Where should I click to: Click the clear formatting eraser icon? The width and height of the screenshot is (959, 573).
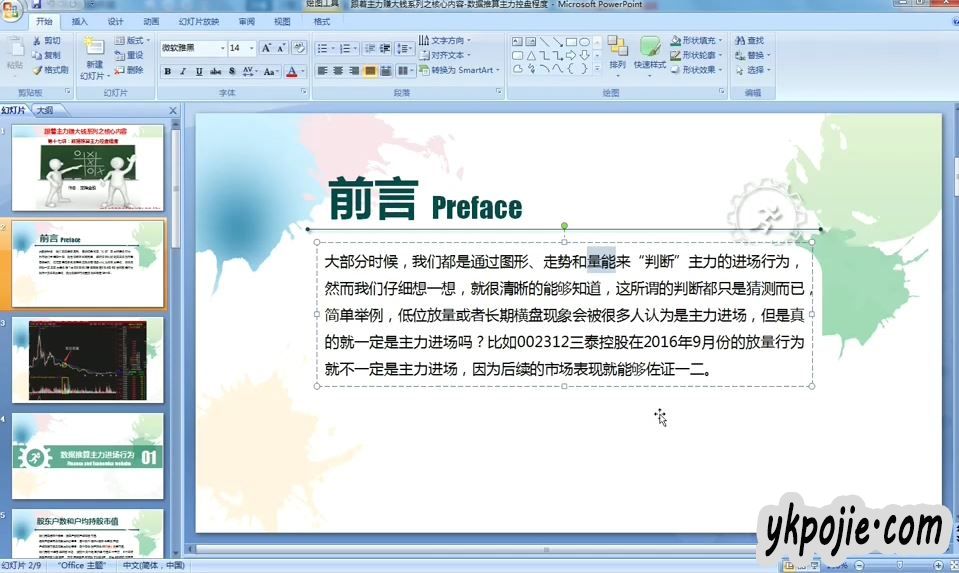click(298, 48)
